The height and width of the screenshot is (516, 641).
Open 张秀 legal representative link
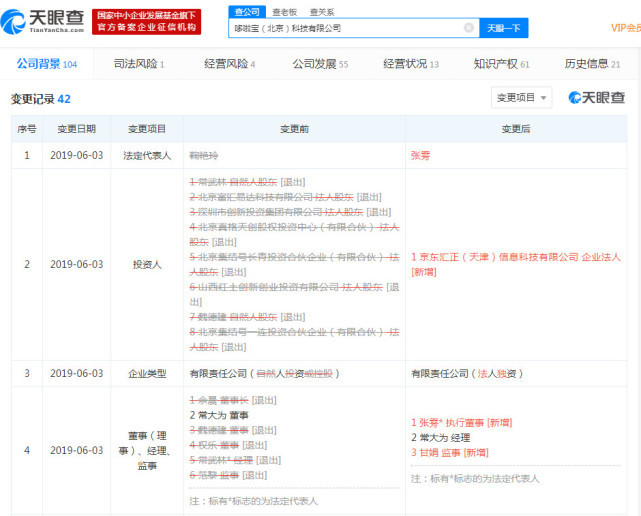[420, 156]
